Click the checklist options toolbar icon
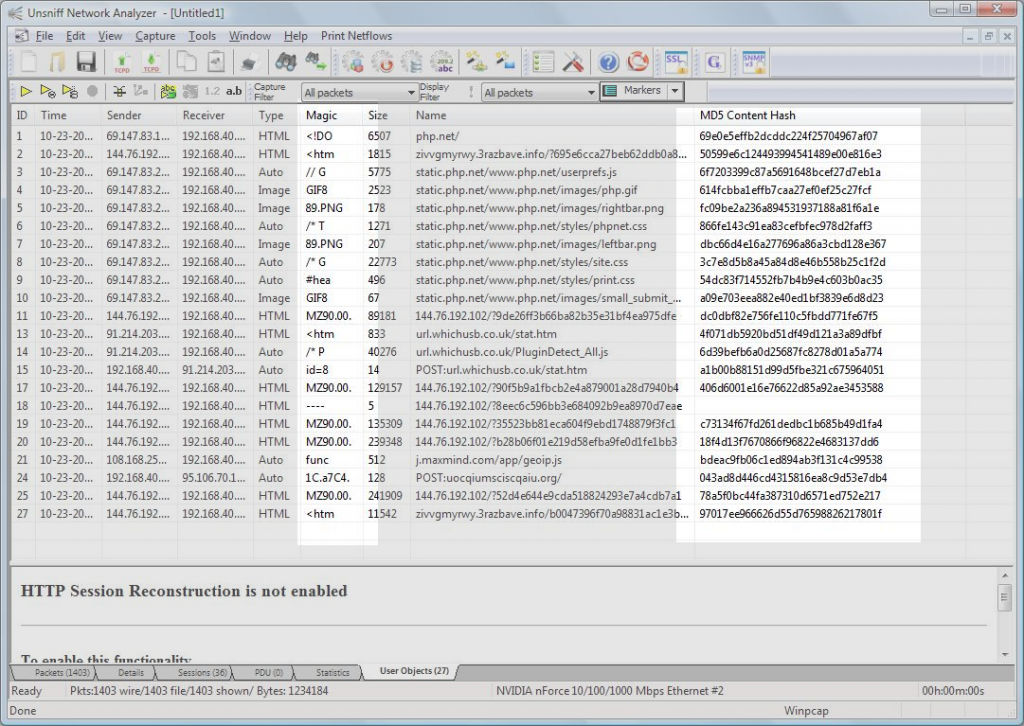 543,62
